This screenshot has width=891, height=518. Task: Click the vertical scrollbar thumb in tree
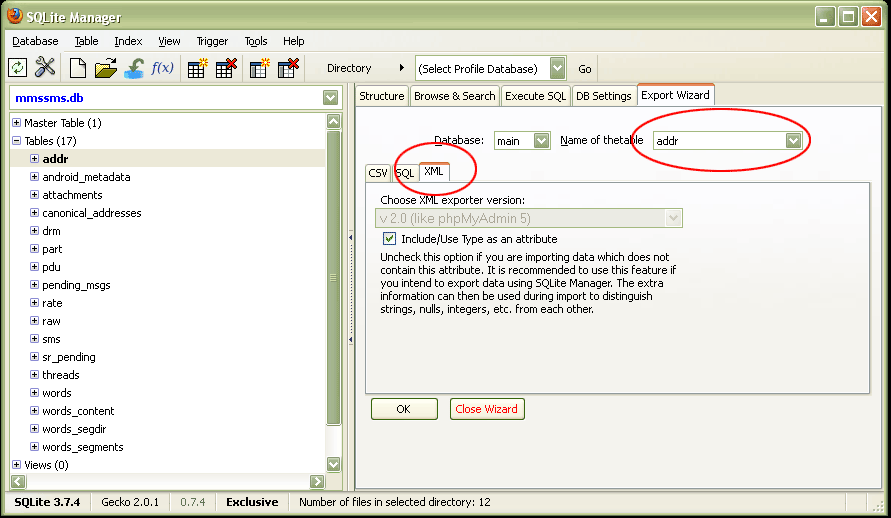[334, 278]
